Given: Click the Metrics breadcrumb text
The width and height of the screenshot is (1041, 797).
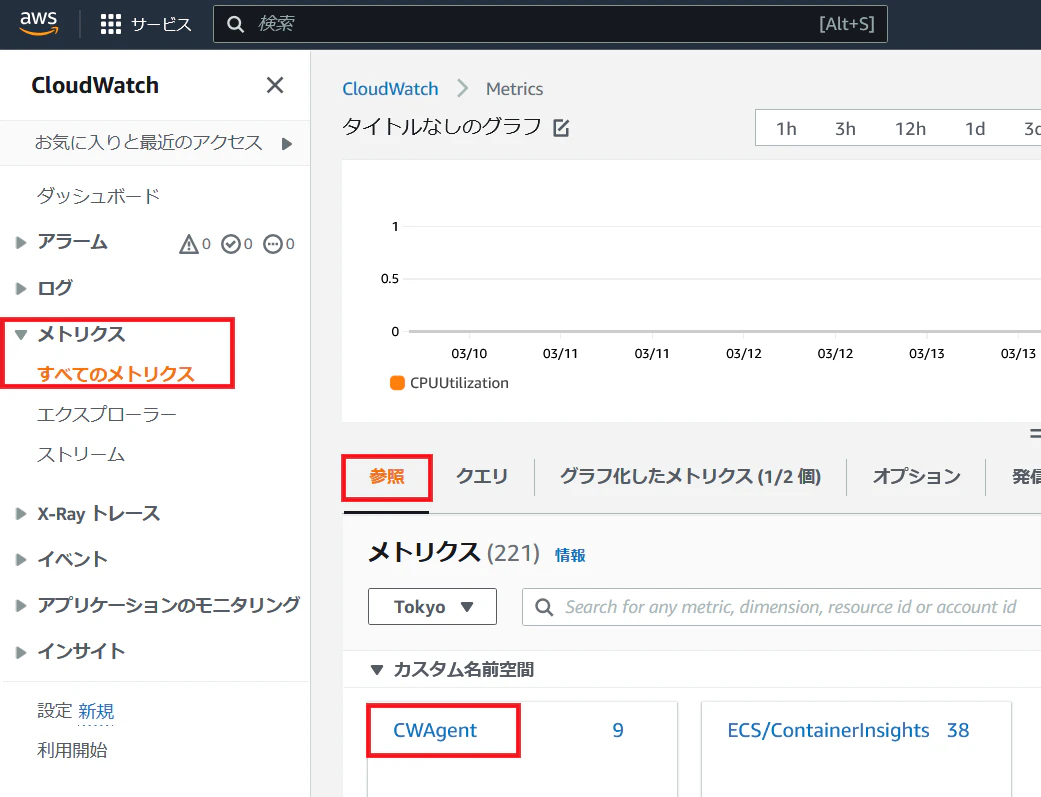Looking at the screenshot, I should [x=515, y=89].
